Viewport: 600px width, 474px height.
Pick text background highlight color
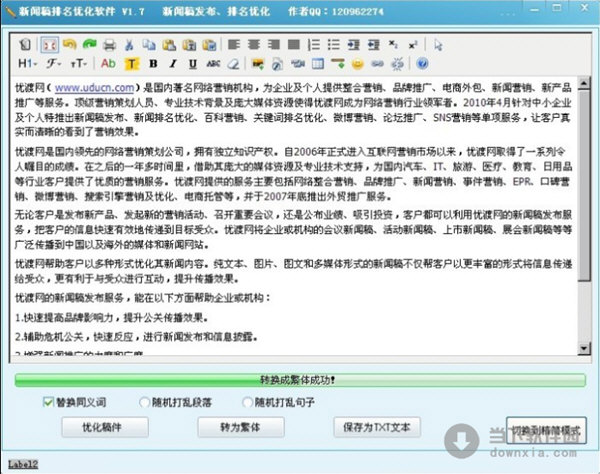pyautogui.click(x=131, y=64)
